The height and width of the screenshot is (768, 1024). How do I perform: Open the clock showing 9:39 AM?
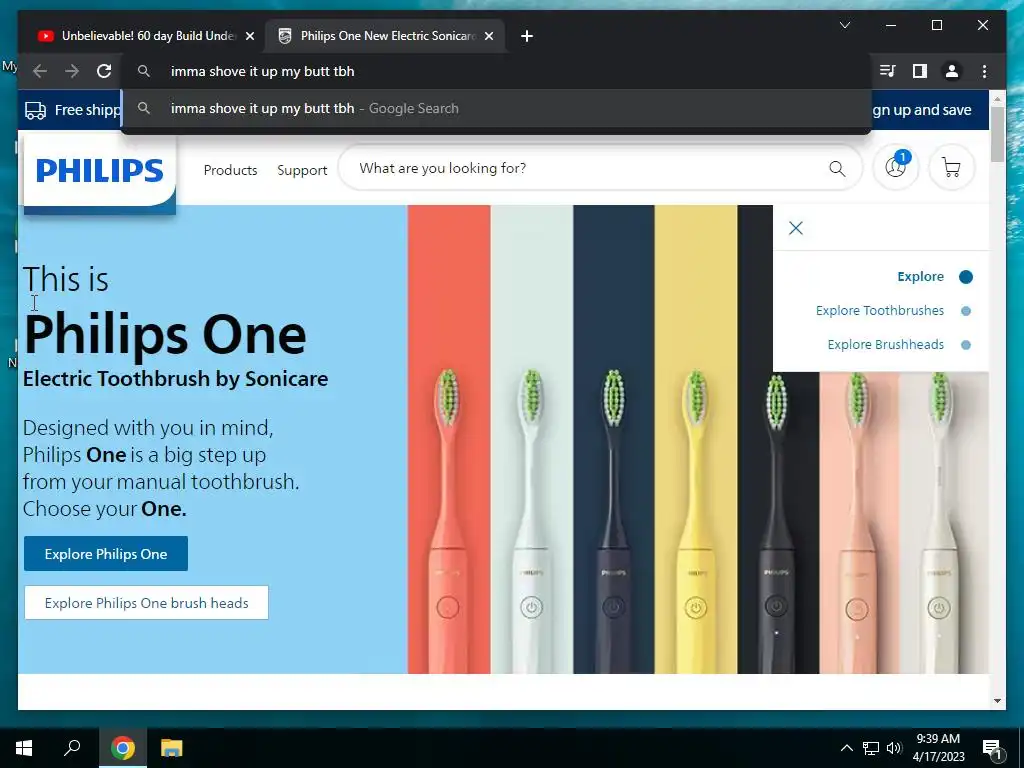[938, 748]
